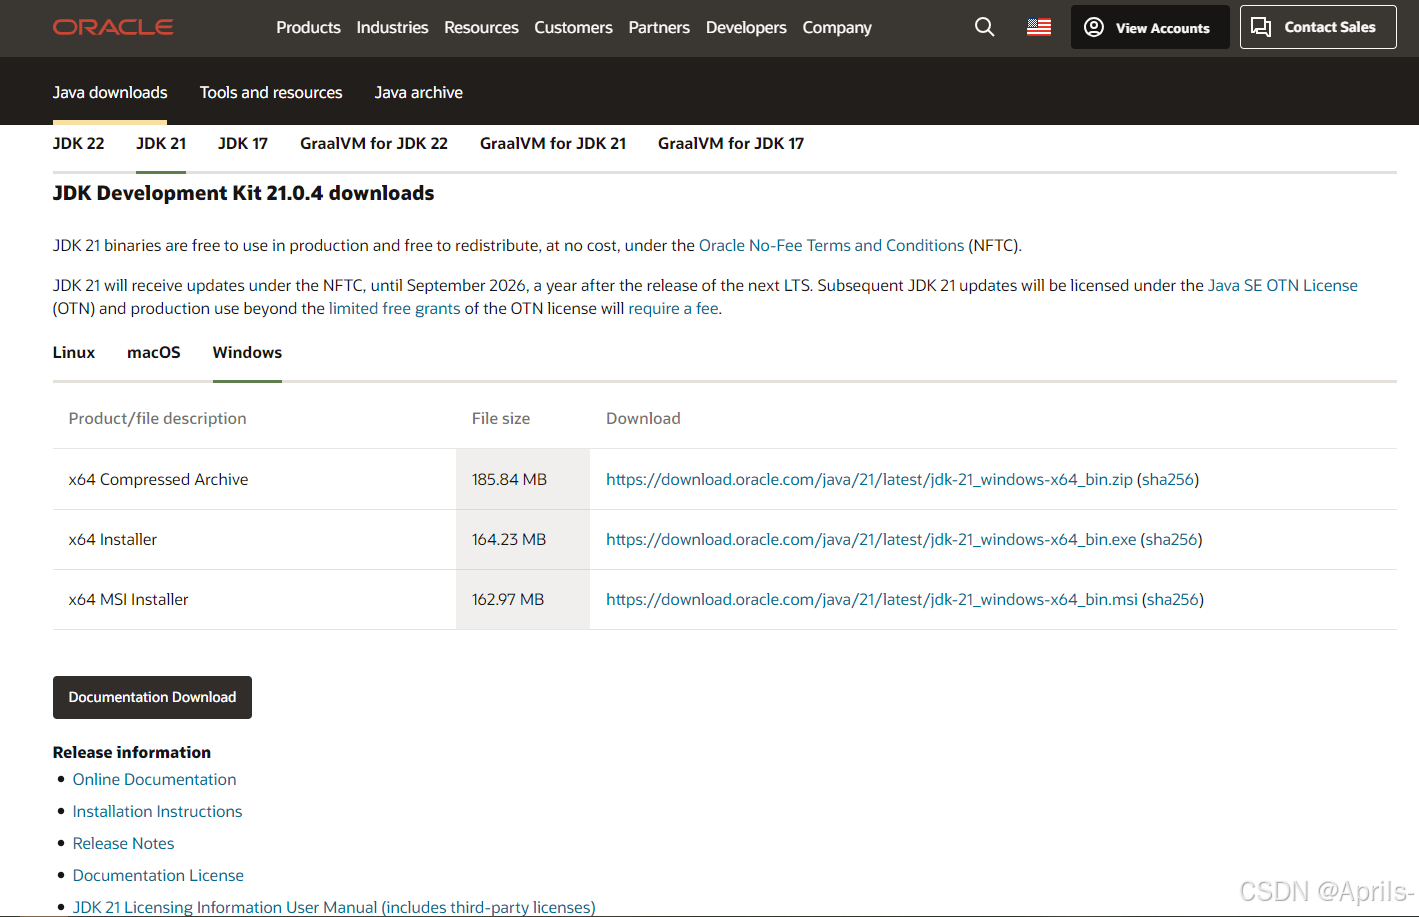The width and height of the screenshot is (1419, 917).
Task: Download the windows-x64_bin.zip archive link
Action: pyautogui.click(x=869, y=479)
